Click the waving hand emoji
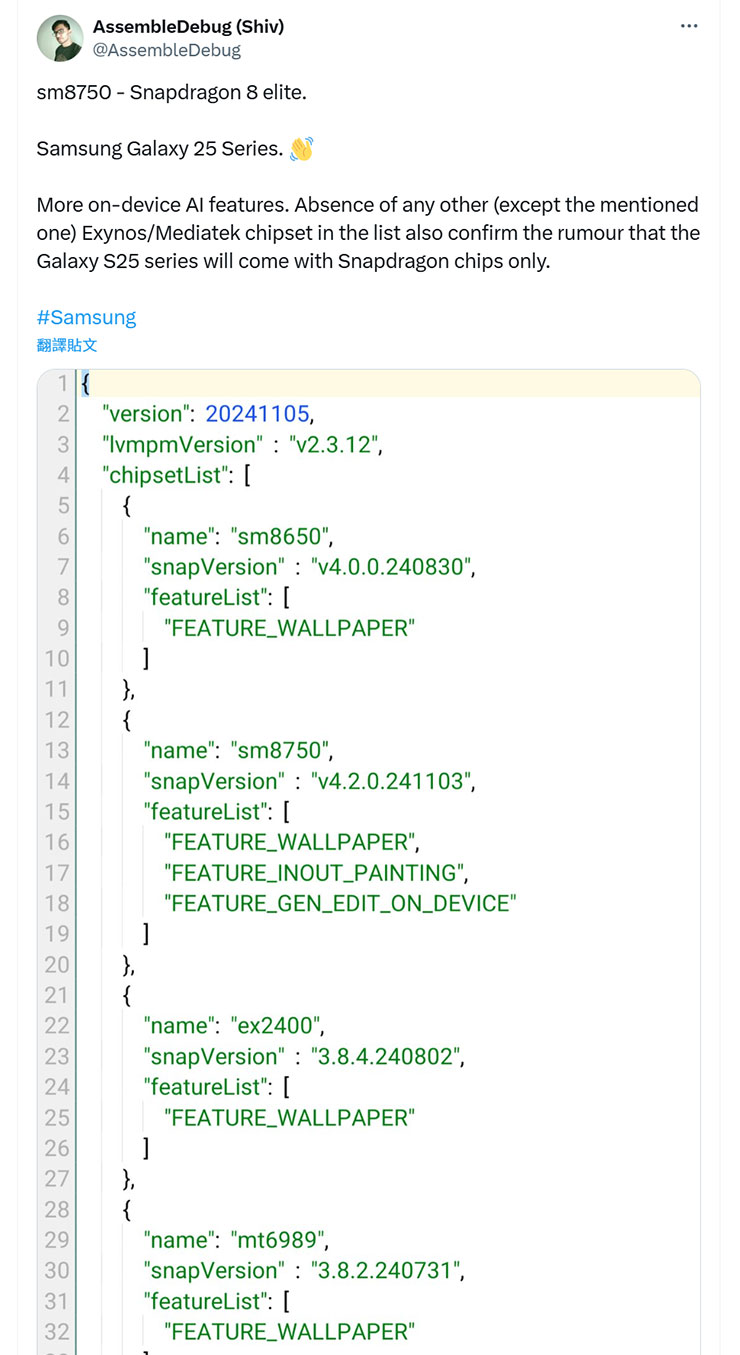 (x=301, y=149)
